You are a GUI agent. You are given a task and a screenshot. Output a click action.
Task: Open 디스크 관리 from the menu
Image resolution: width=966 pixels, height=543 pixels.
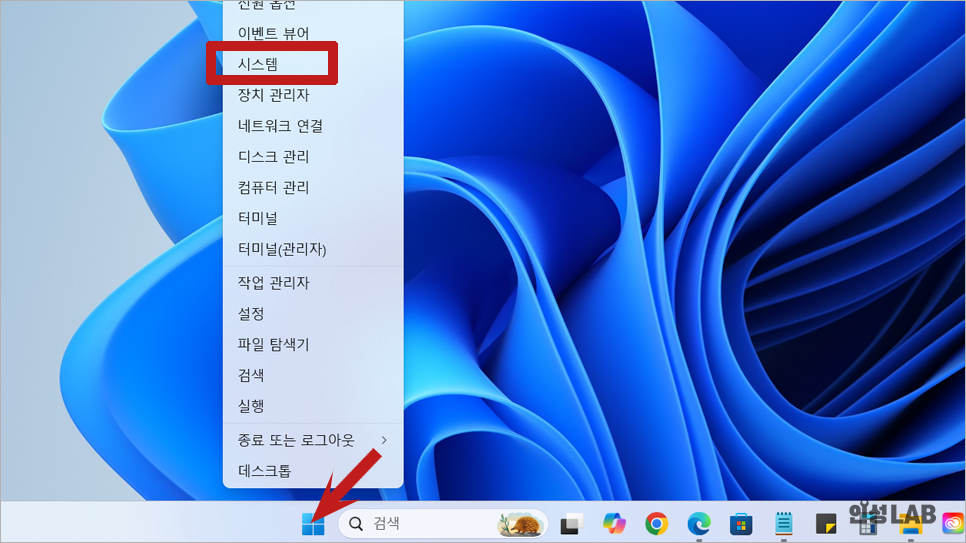[313, 157]
